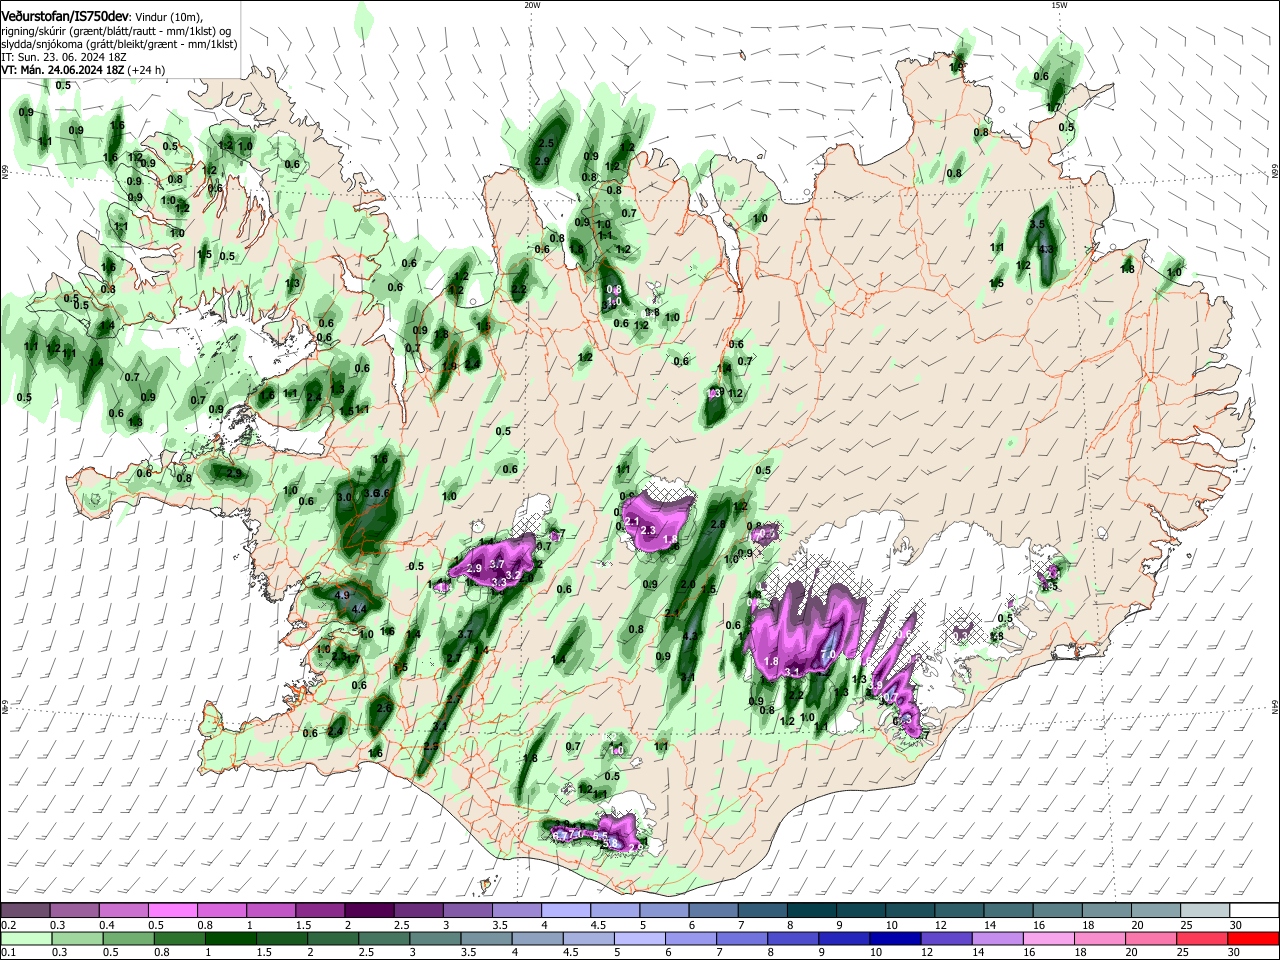Viewport: 1280px width, 960px height.
Task: Click the 4.4 precipitation value on the map
Action: pyautogui.click(x=357, y=609)
